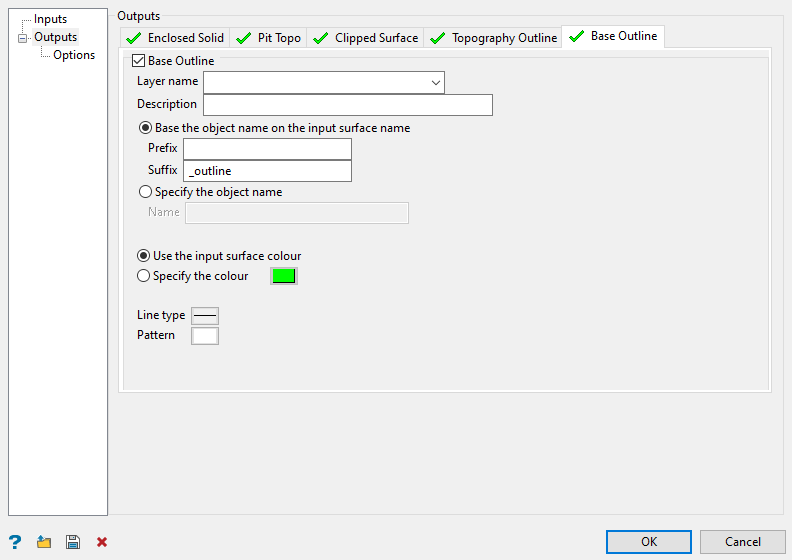The width and height of the screenshot is (792, 560).
Task: Click the load settings folder icon
Action: tap(44, 542)
